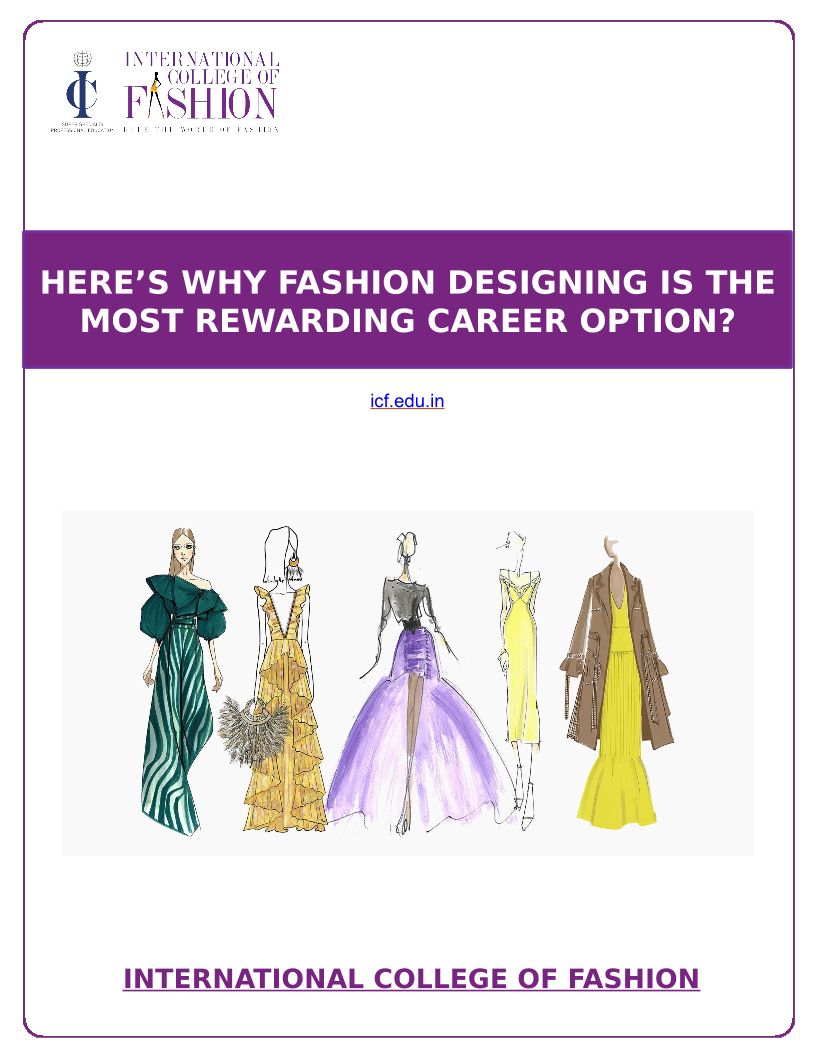Click the globe emblem above the IC monogram
816x1056 pixels.
tap(82, 59)
